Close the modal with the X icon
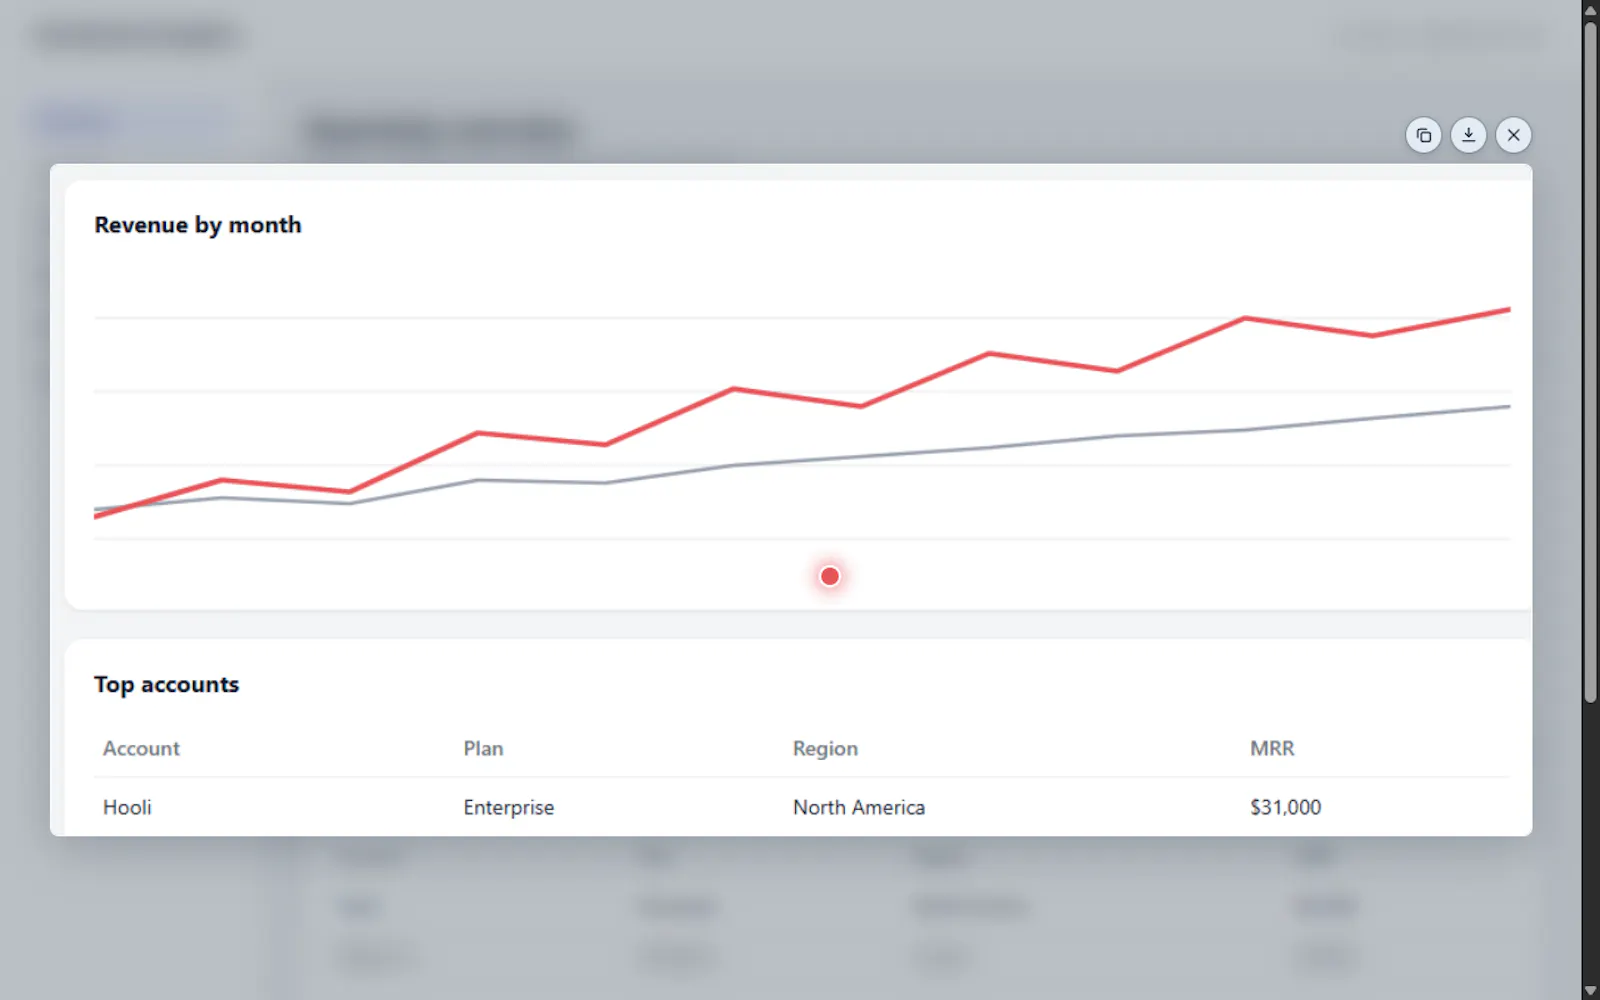The height and width of the screenshot is (1000, 1600). 1513,135
